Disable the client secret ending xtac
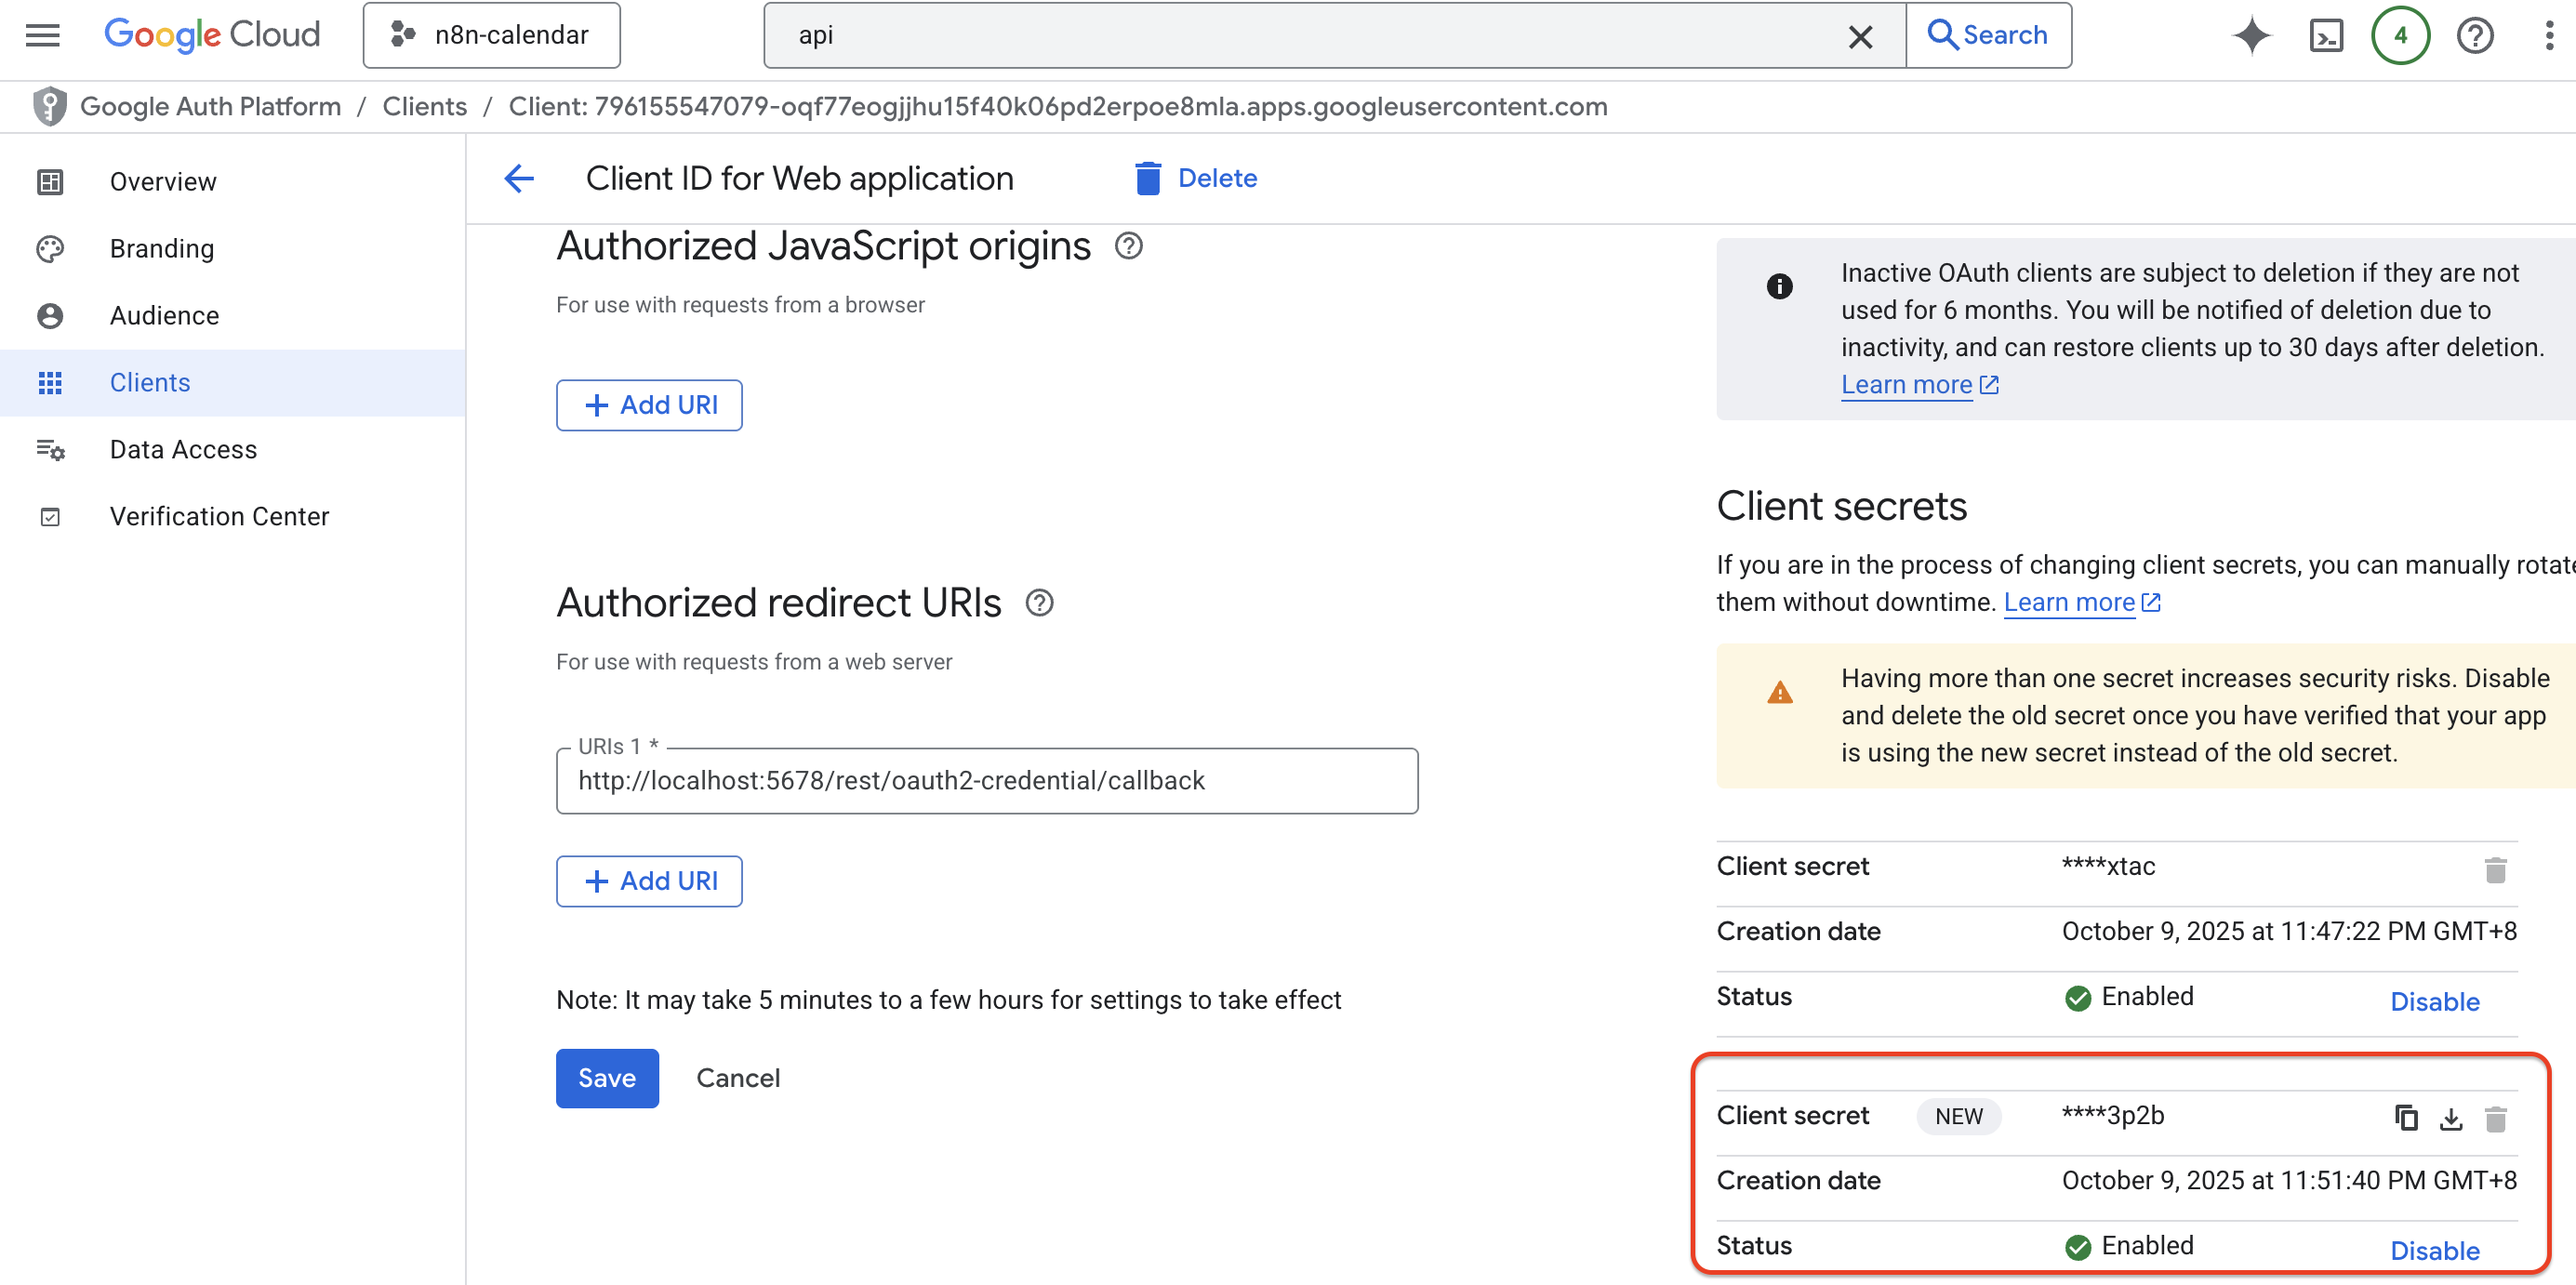The height and width of the screenshot is (1285, 2576). (x=2434, y=1001)
